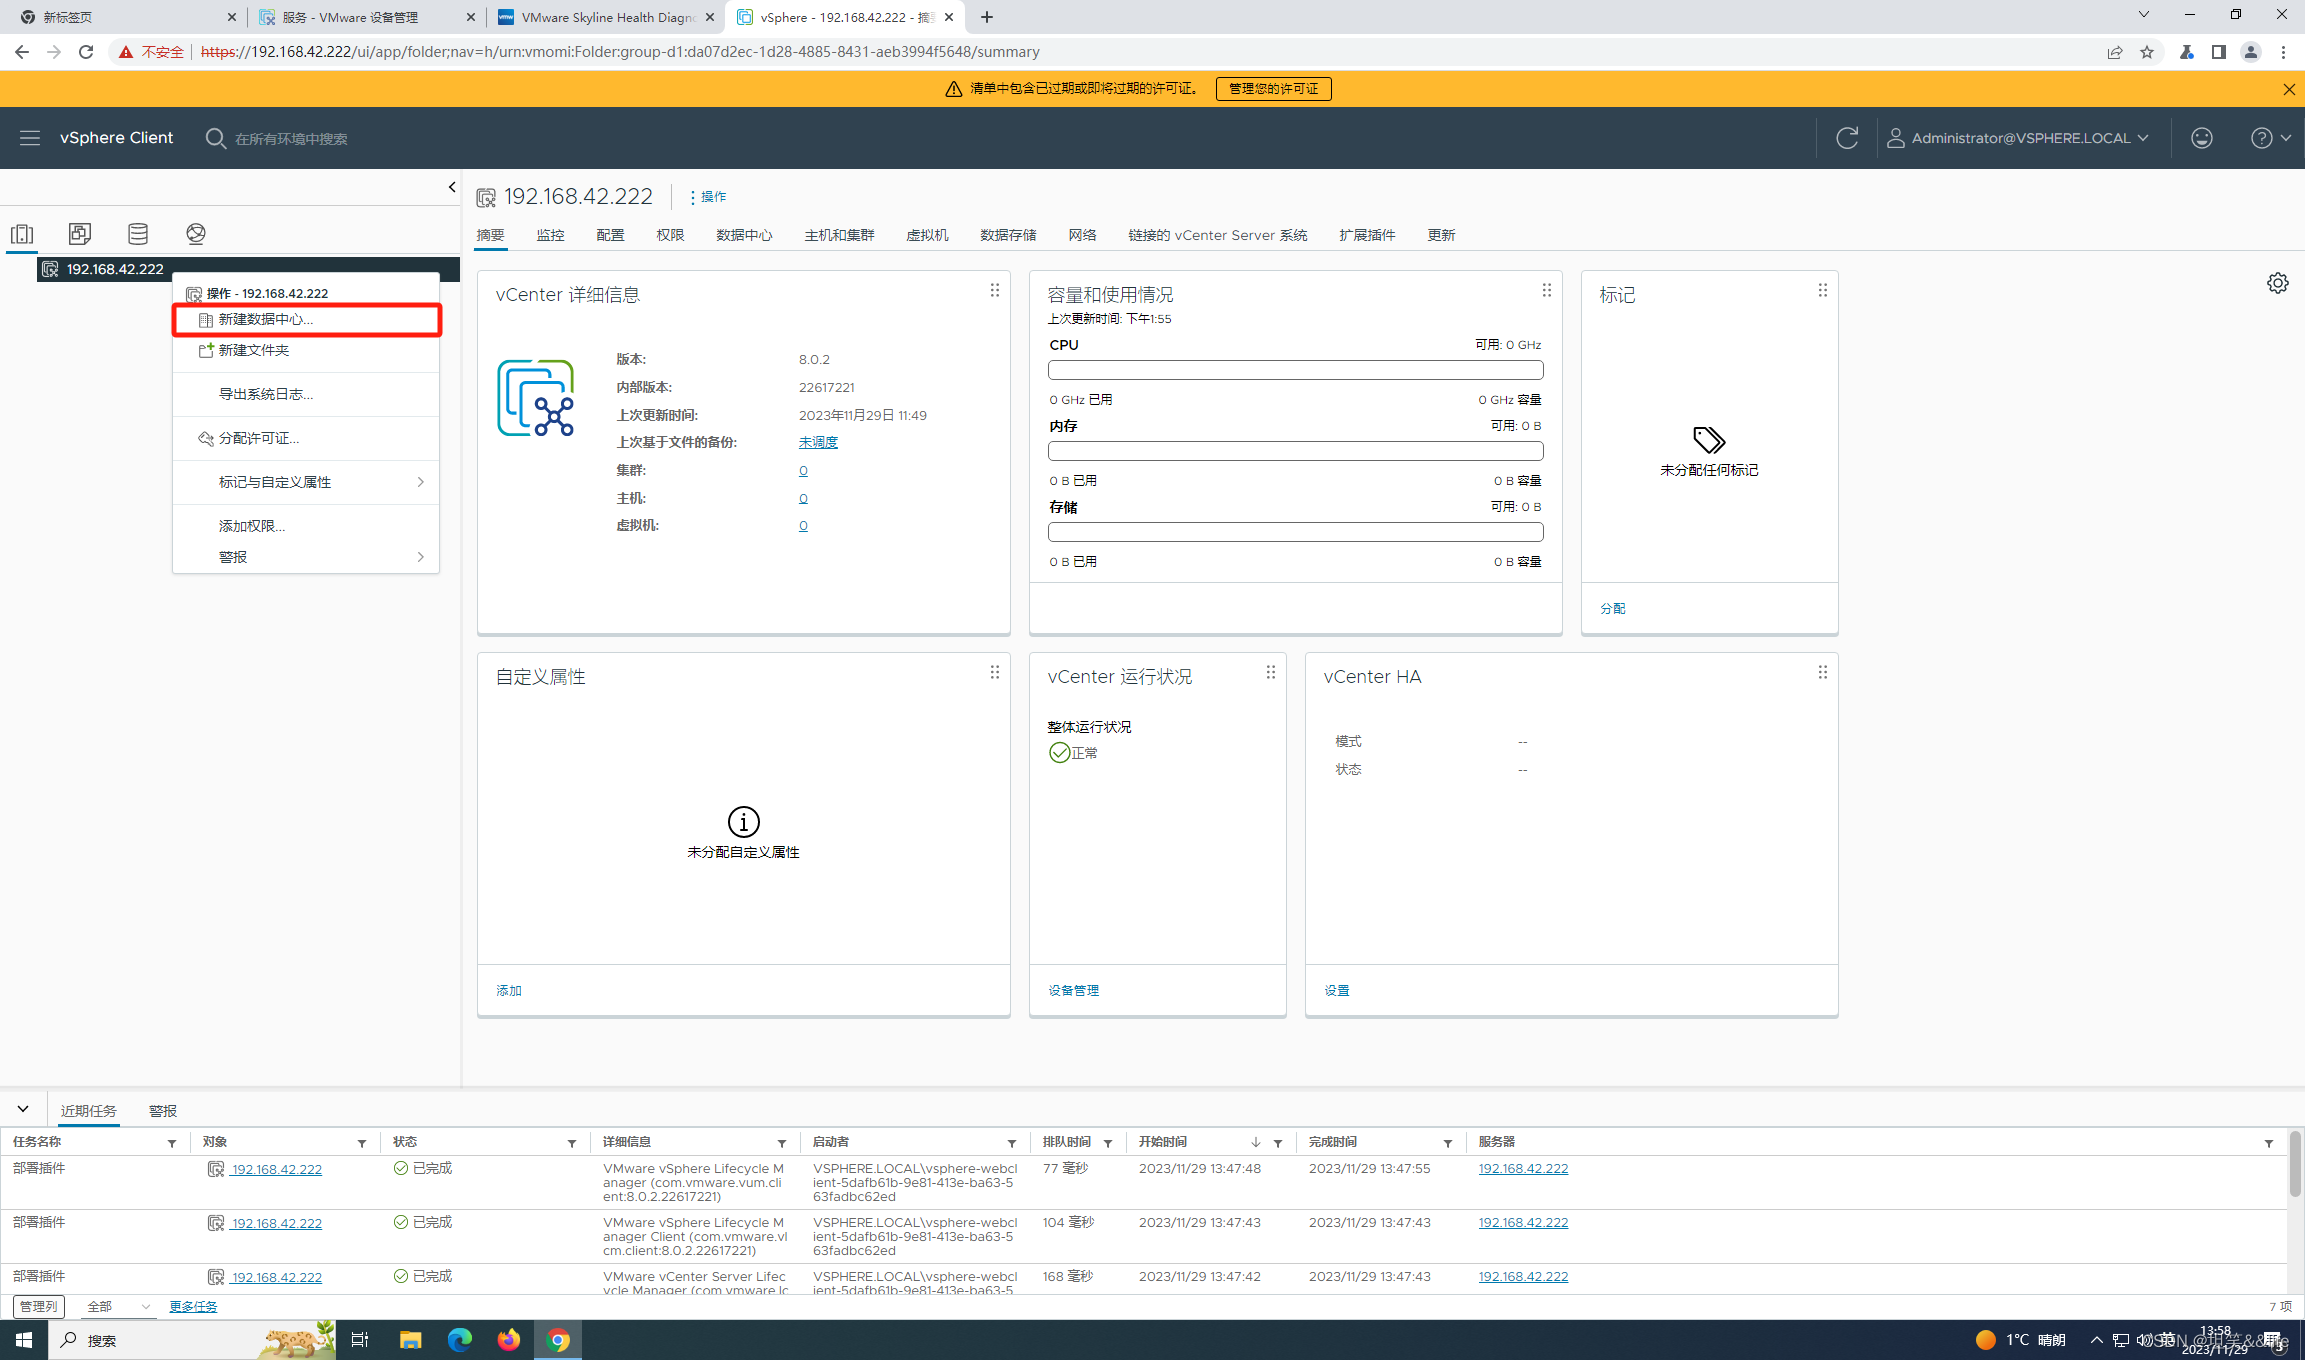This screenshot has width=2305, height=1360.
Task: Switch to the 主机和集群 tab
Action: click(x=839, y=235)
